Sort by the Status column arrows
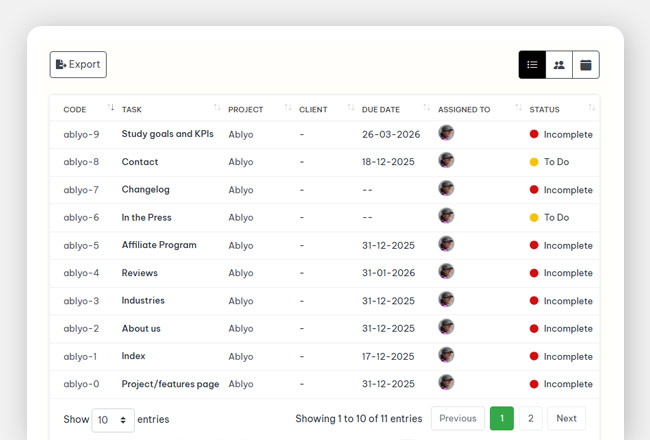The width and height of the screenshot is (650, 440). [x=592, y=108]
